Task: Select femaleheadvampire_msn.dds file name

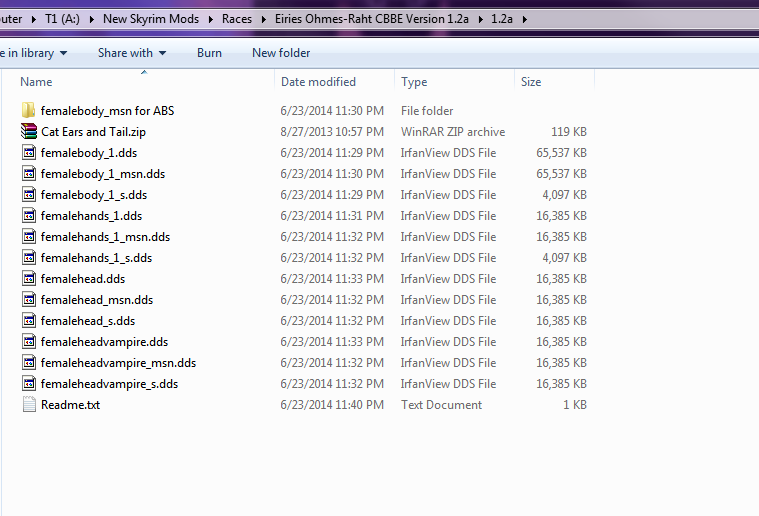Action: 118,363
